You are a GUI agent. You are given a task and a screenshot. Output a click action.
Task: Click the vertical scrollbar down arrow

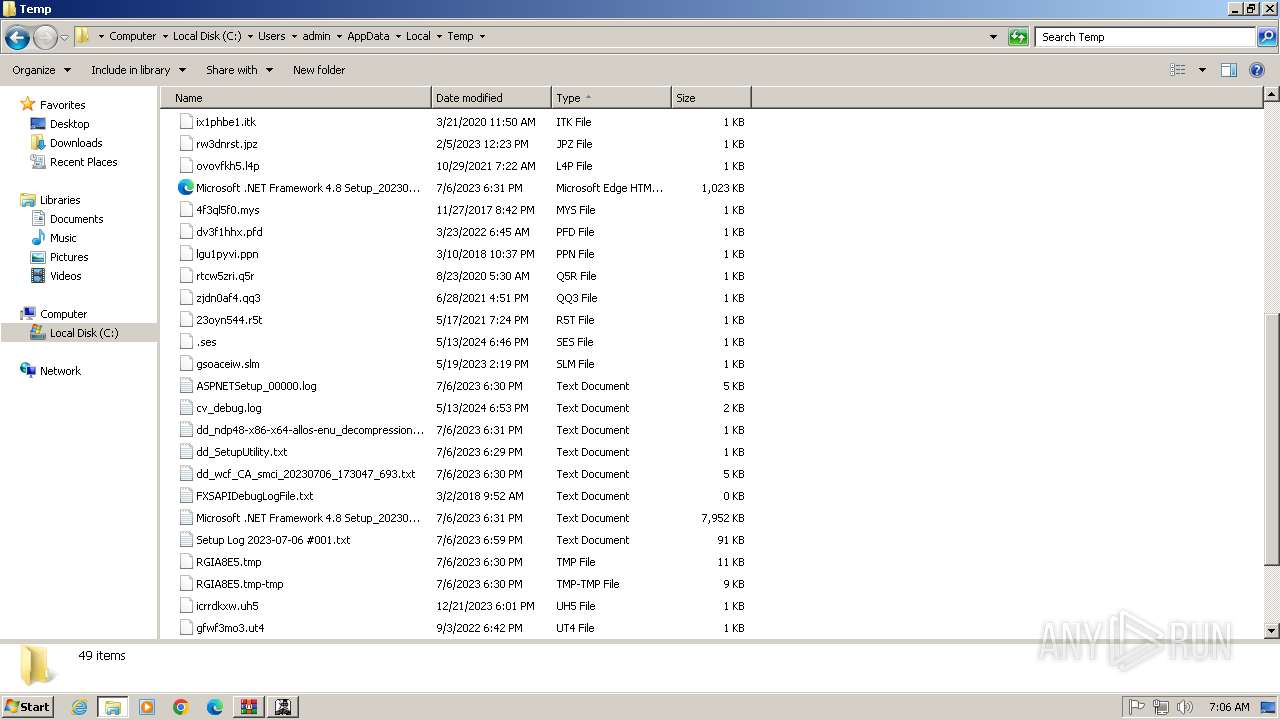(1272, 631)
